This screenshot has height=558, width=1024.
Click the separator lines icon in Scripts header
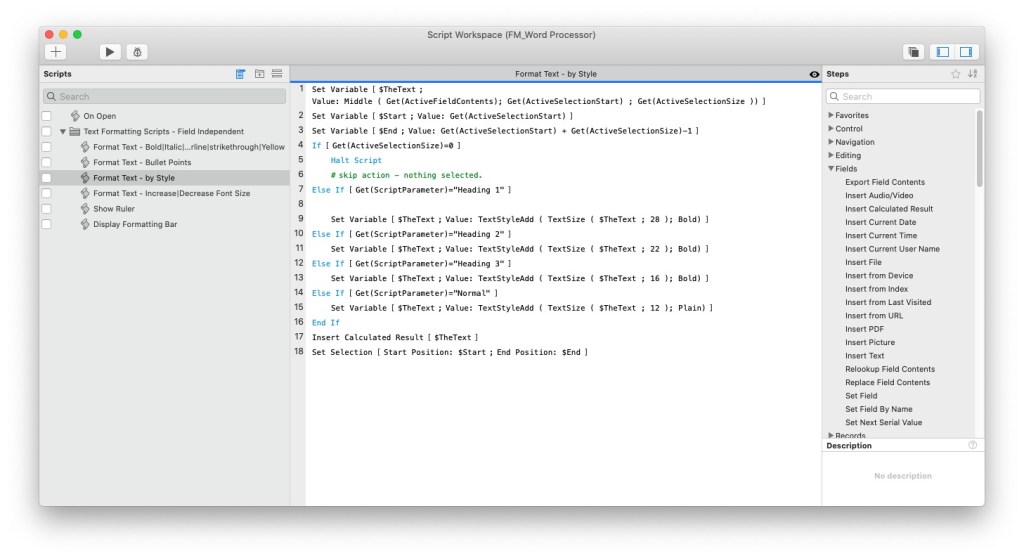coord(277,74)
